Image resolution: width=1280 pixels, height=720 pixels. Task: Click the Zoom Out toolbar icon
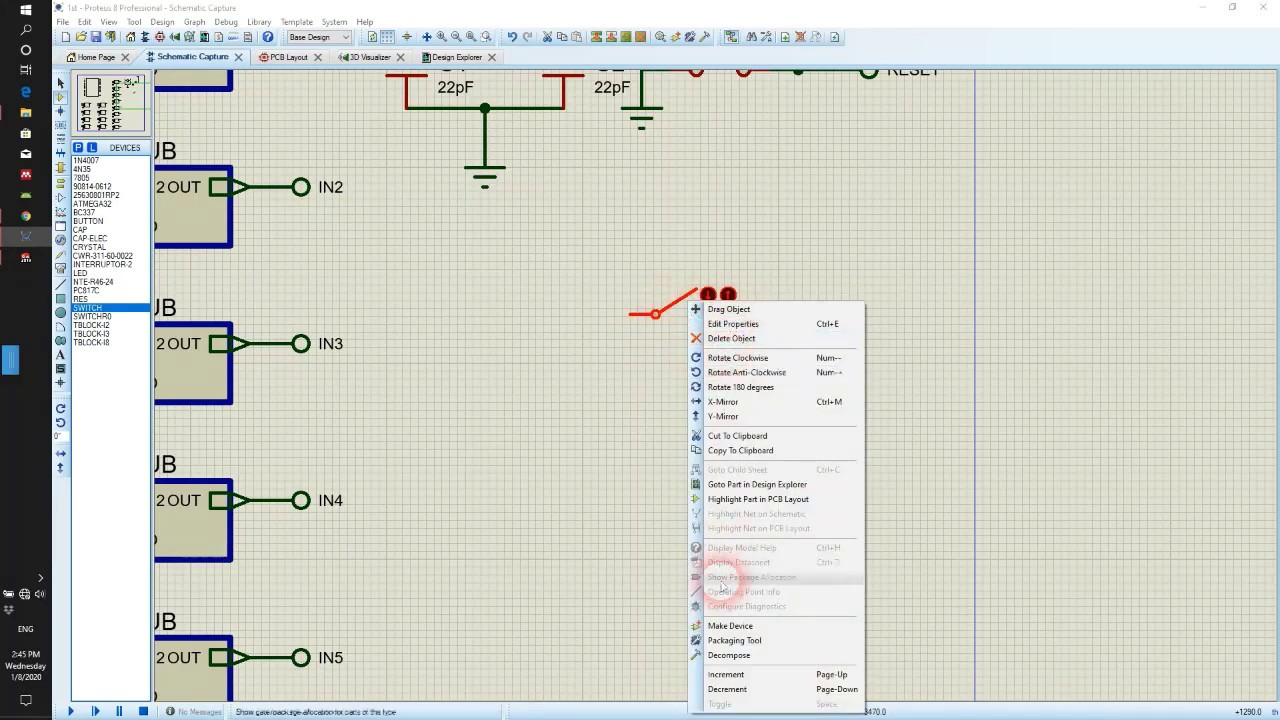pos(456,37)
